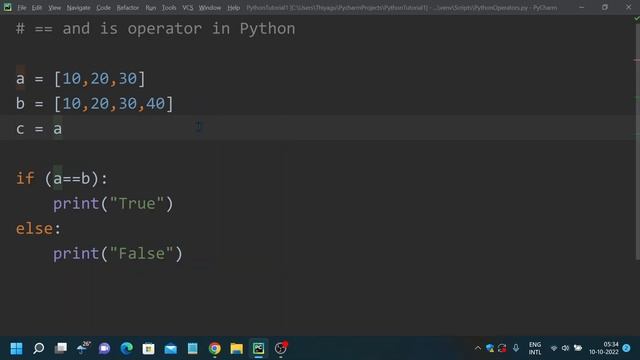Click the Windows Start button
The width and height of the screenshot is (640, 360).
[16, 348]
